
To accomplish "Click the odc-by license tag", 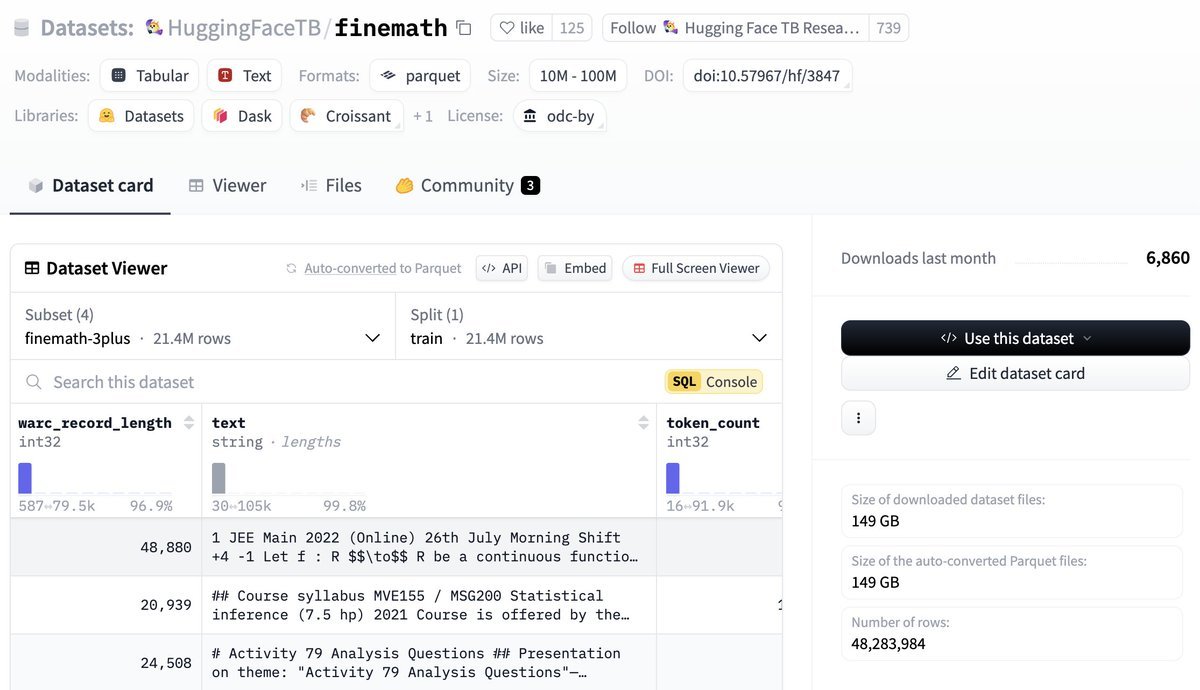I will click(x=559, y=116).
